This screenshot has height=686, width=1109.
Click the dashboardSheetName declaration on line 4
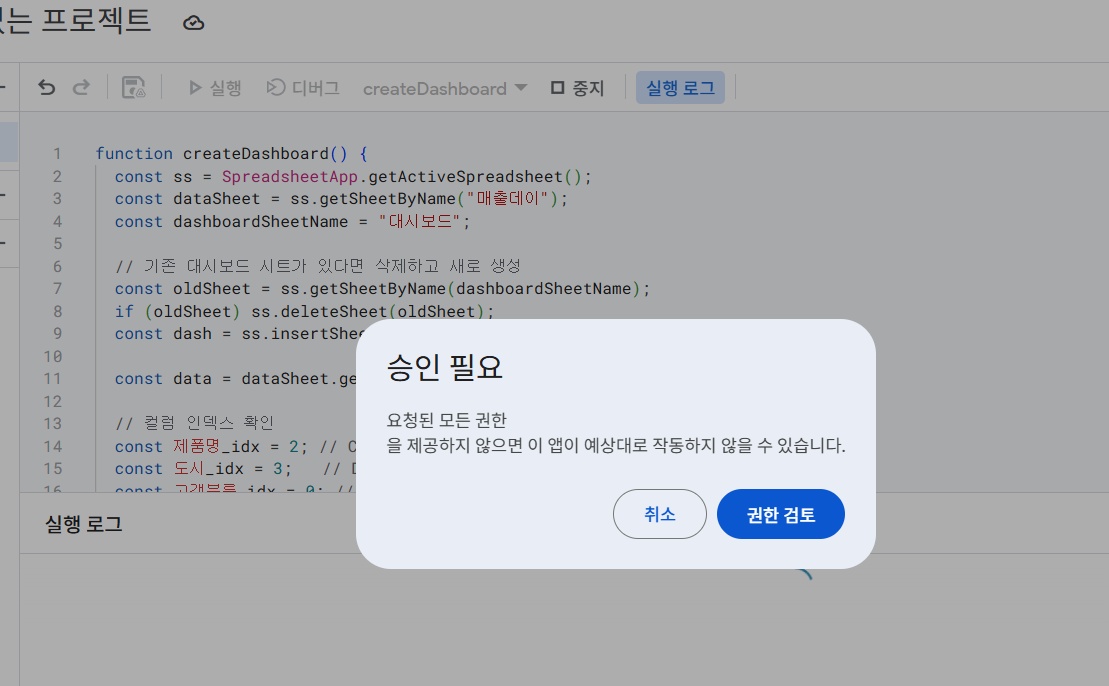pos(292,221)
